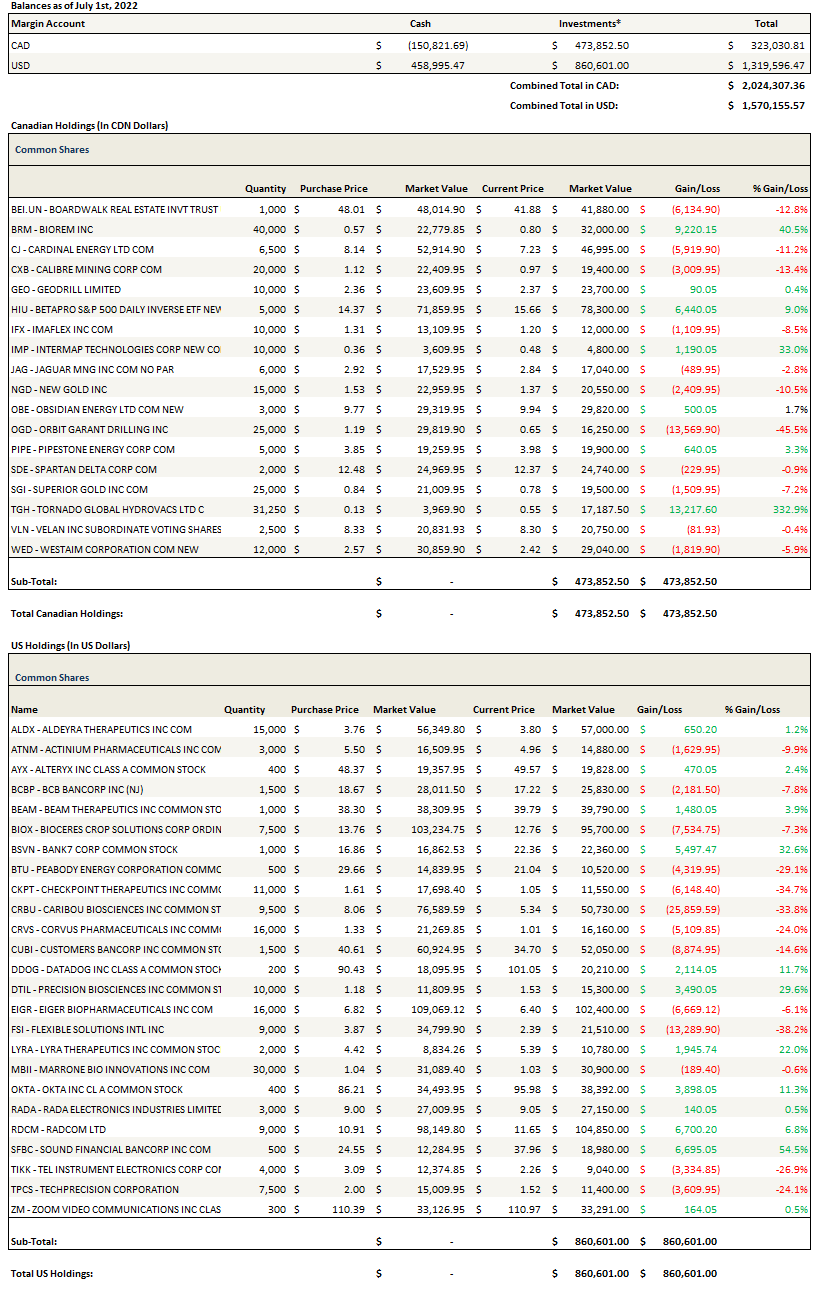Click the 'Canadian Holdings (In CDN Dollars)' heading

click(89, 126)
